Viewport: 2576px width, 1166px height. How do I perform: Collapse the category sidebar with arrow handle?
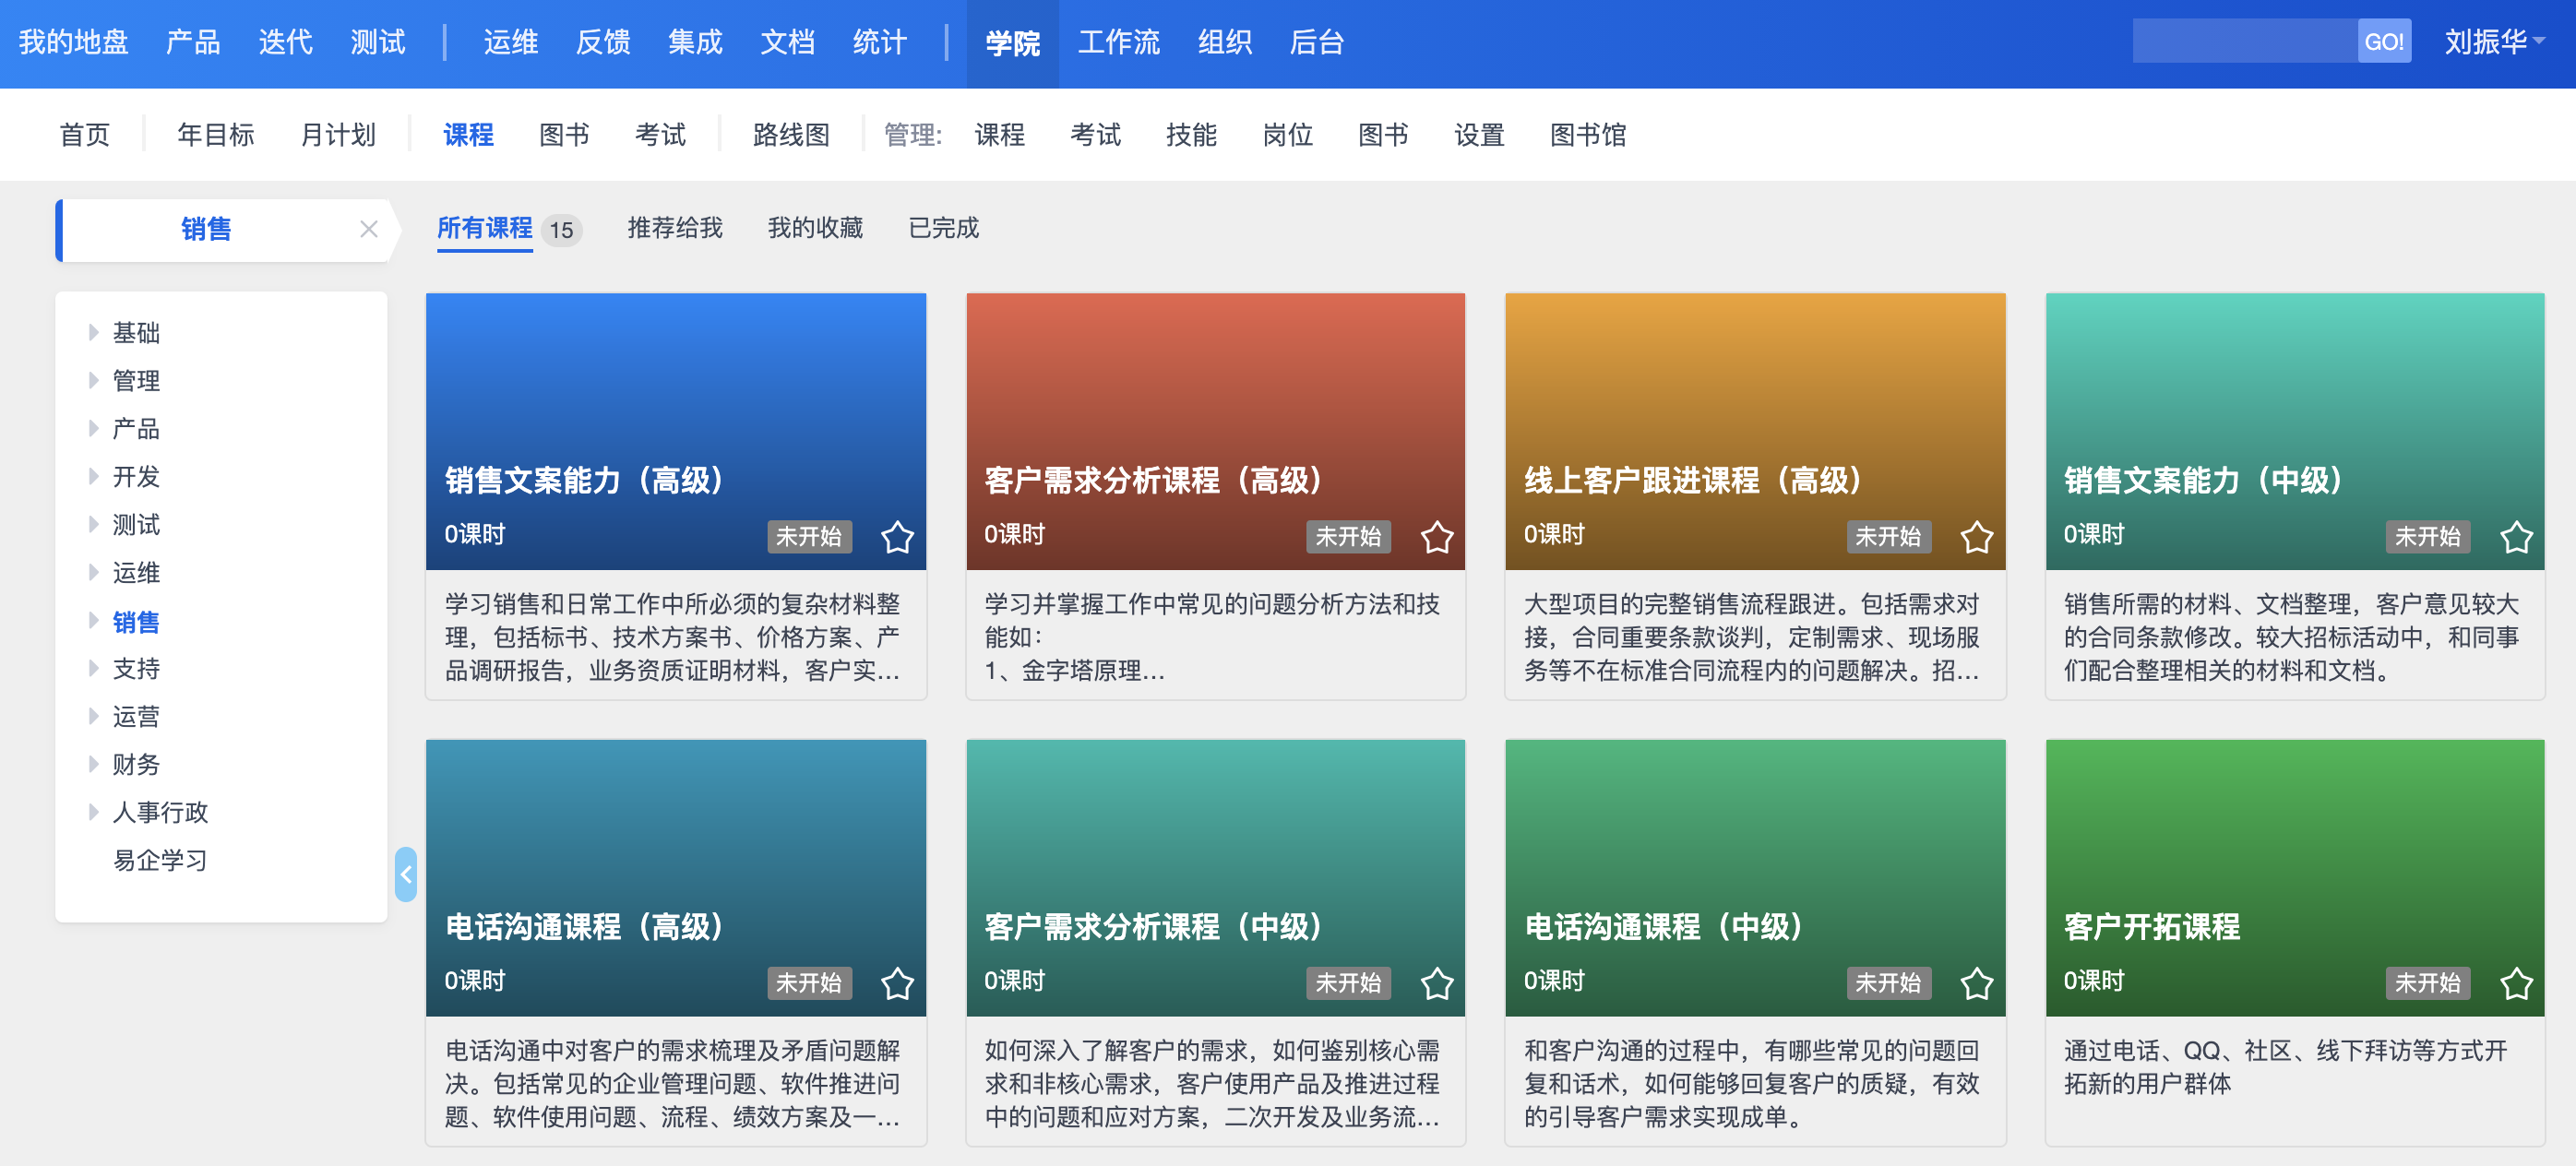click(x=406, y=874)
